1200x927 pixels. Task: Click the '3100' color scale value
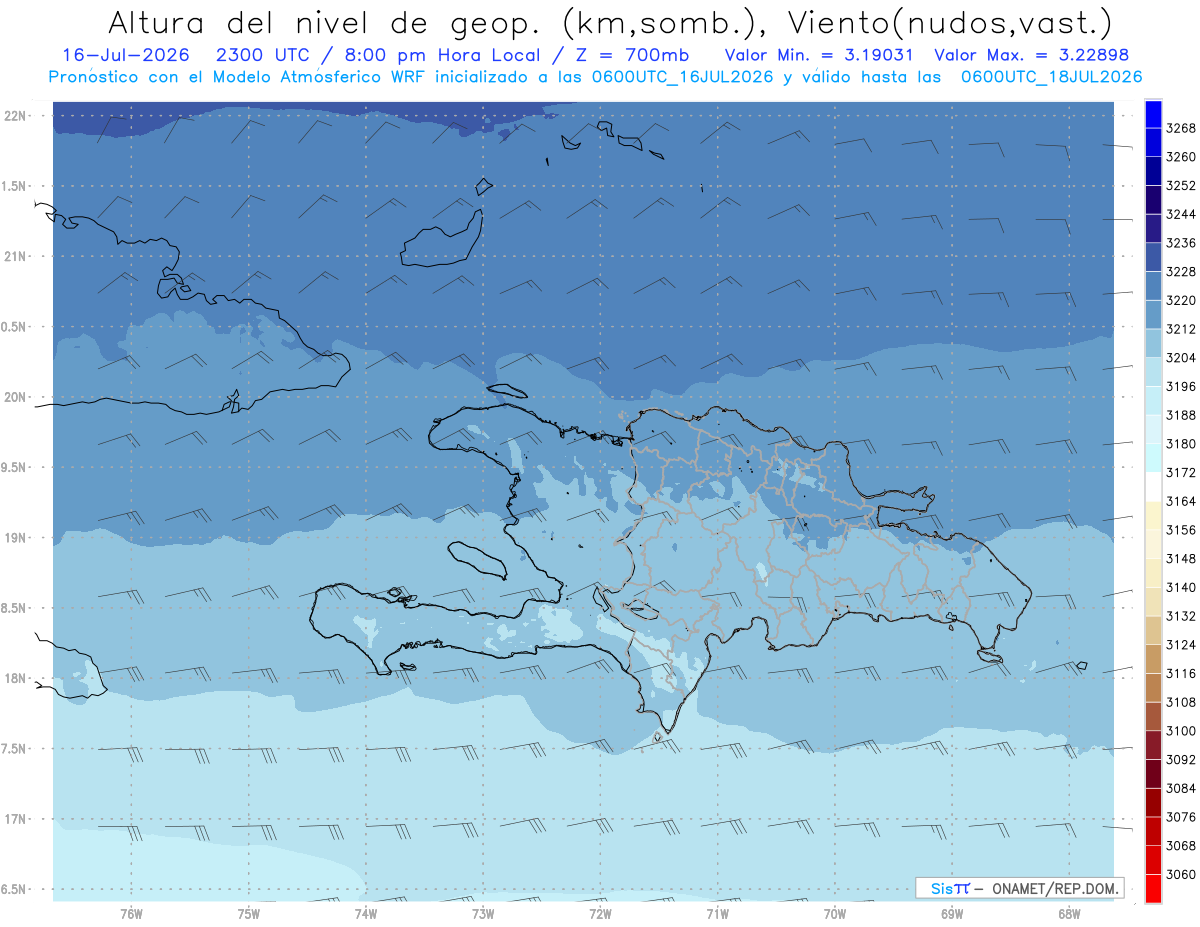coord(1181,731)
